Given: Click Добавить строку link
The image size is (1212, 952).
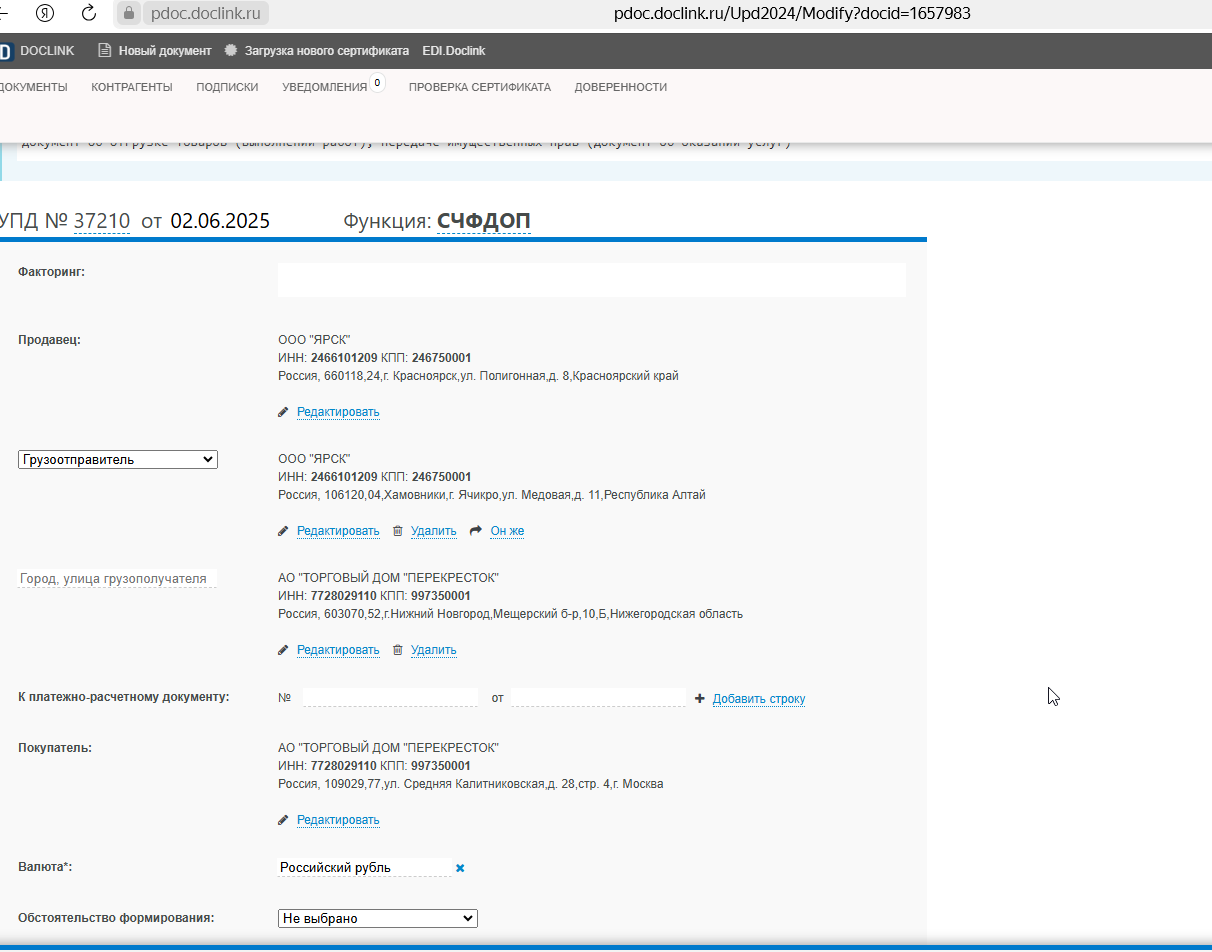Looking at the screenshot, I should [759, 699].
